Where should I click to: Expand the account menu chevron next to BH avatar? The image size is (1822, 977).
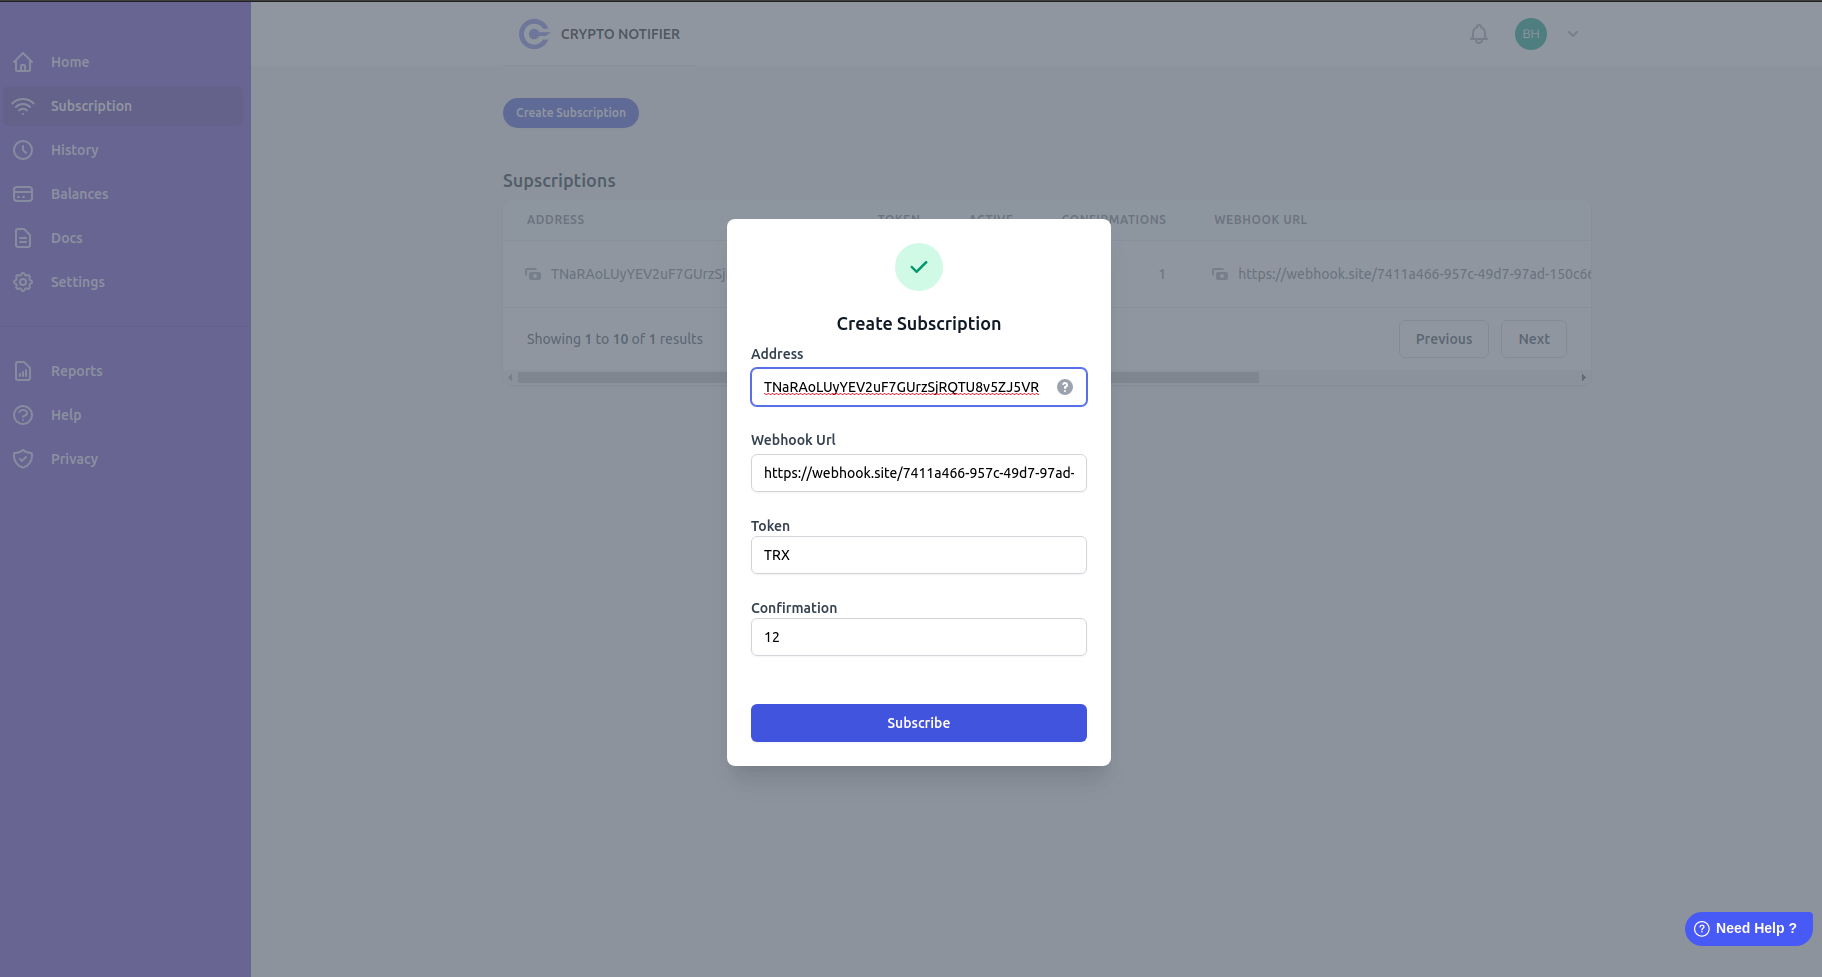point(1571,33)
